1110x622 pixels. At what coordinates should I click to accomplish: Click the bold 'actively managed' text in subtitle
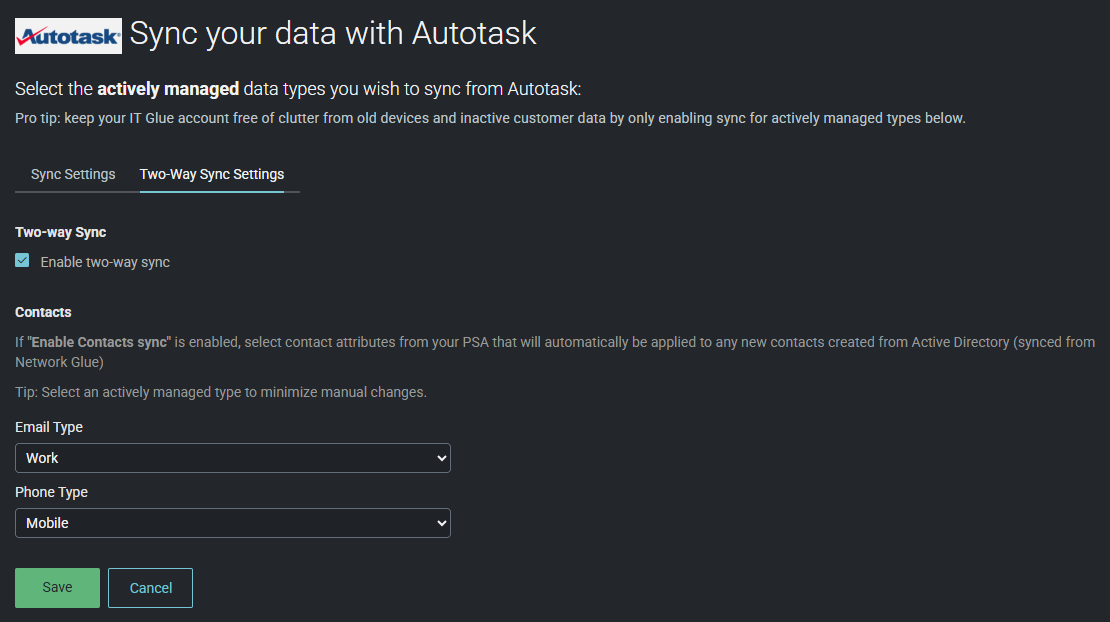click(168, 89)
